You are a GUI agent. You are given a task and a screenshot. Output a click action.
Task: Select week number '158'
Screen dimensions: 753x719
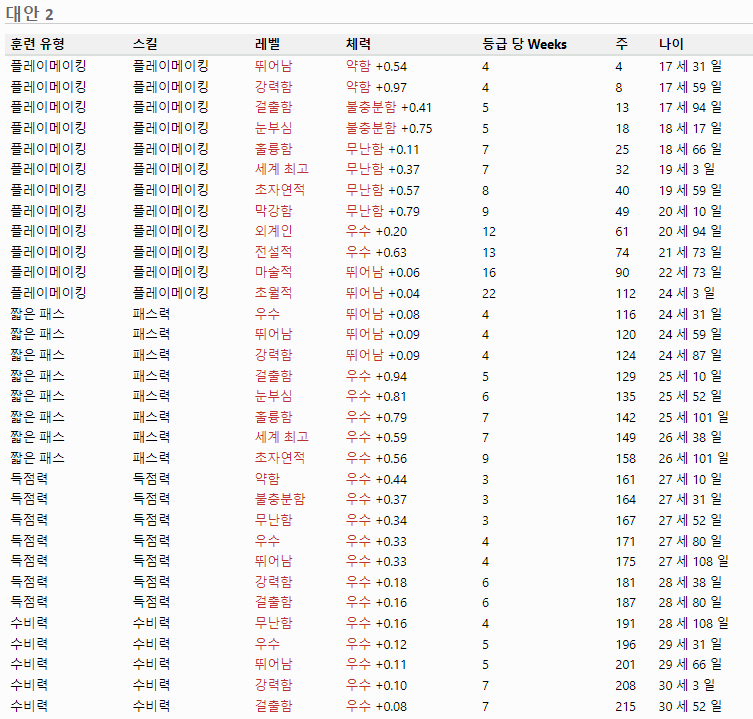click(x=626, y=459)
